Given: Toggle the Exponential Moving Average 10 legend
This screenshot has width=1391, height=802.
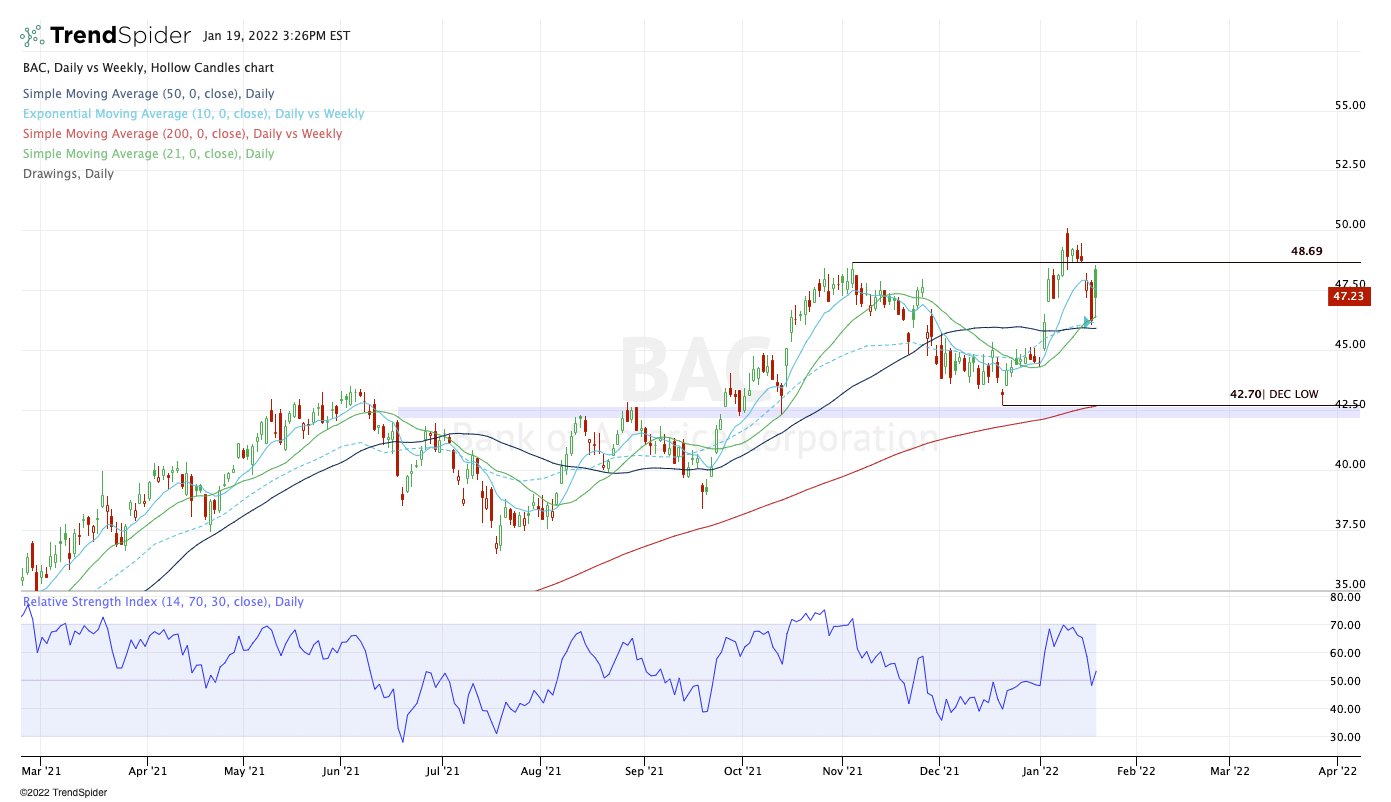Looking at the screenshot, I should [193, 114].
